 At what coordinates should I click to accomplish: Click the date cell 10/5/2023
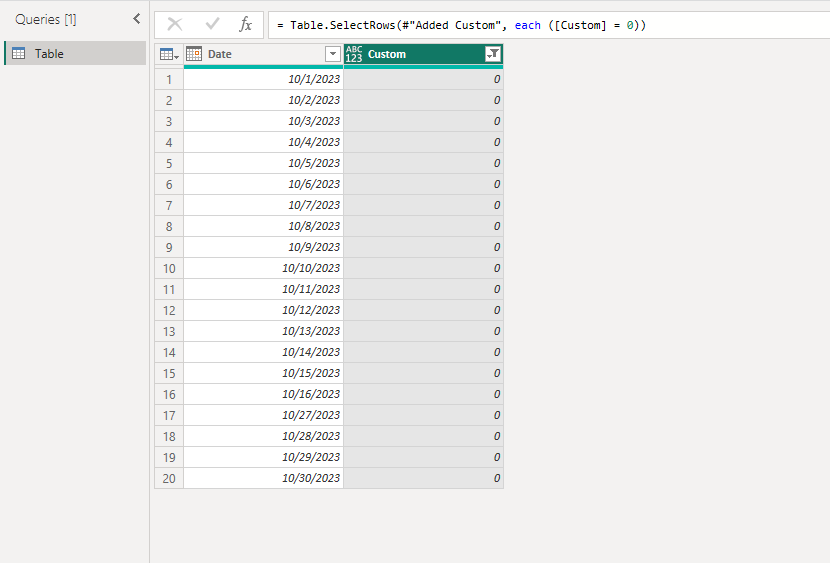pos(264,163)
